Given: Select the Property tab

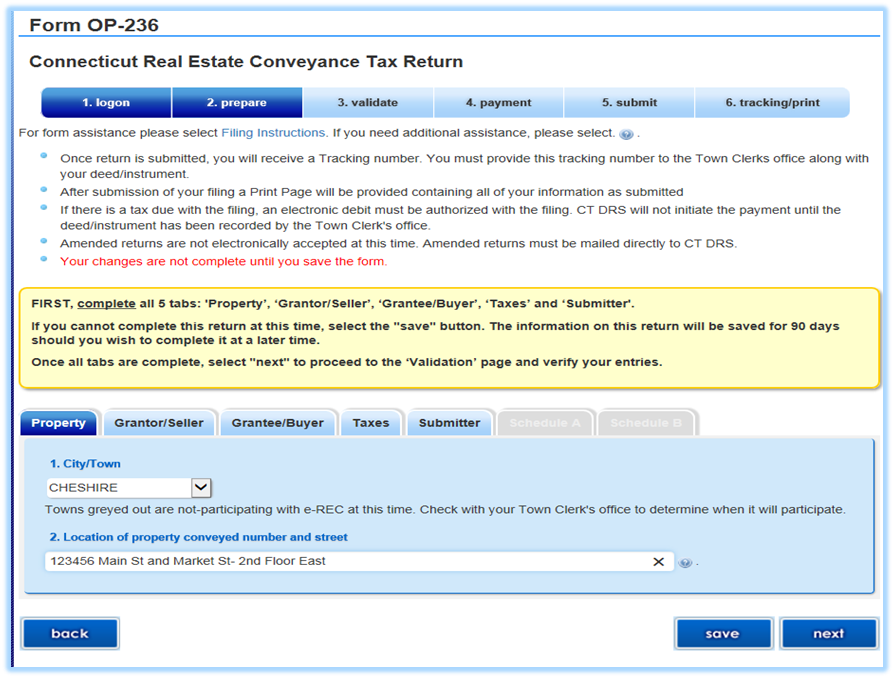Looking at the screenshot, I should 59,423.
